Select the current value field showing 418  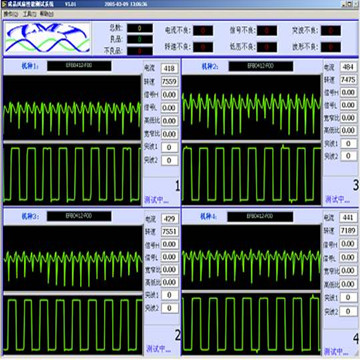(x=170, y=69)
